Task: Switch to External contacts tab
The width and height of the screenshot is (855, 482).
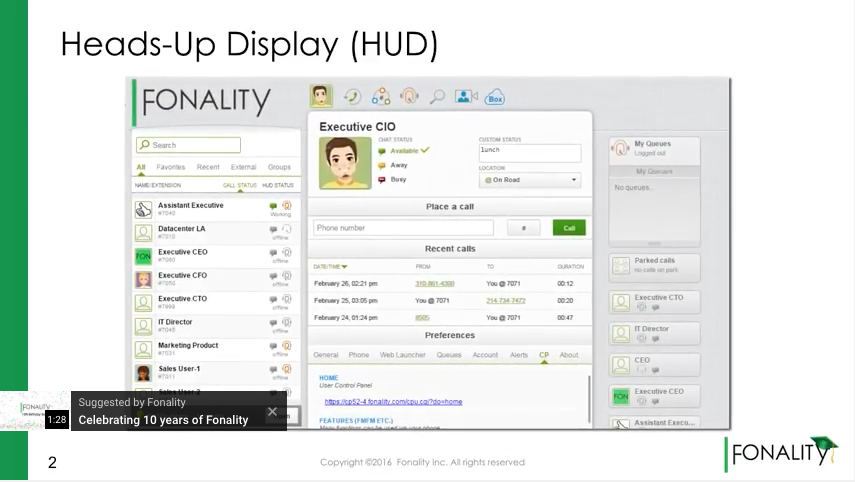Action: [x=243, y=167]
